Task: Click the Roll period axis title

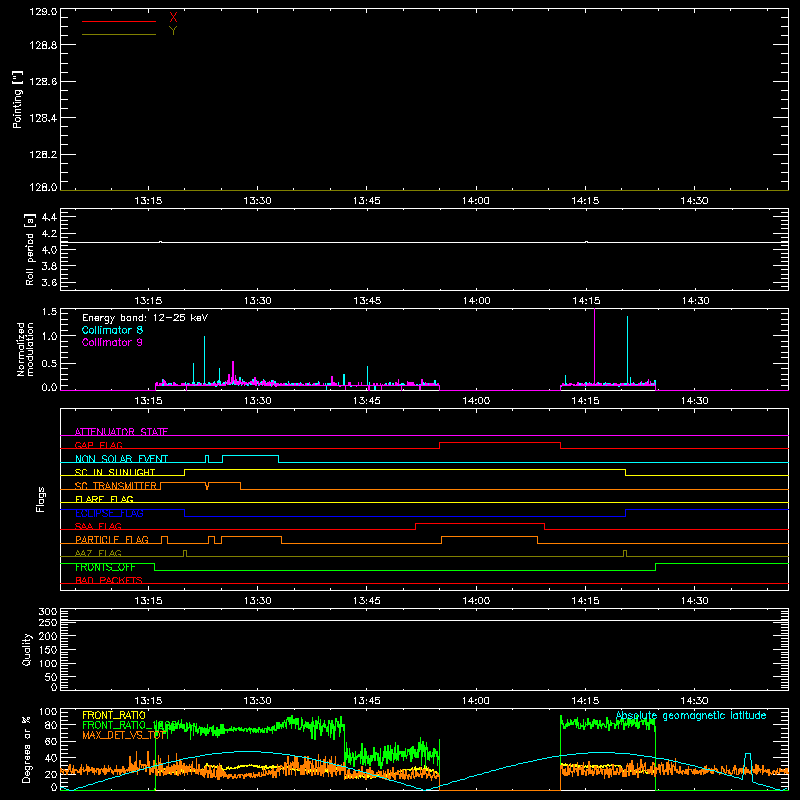Action: point(29,249)
